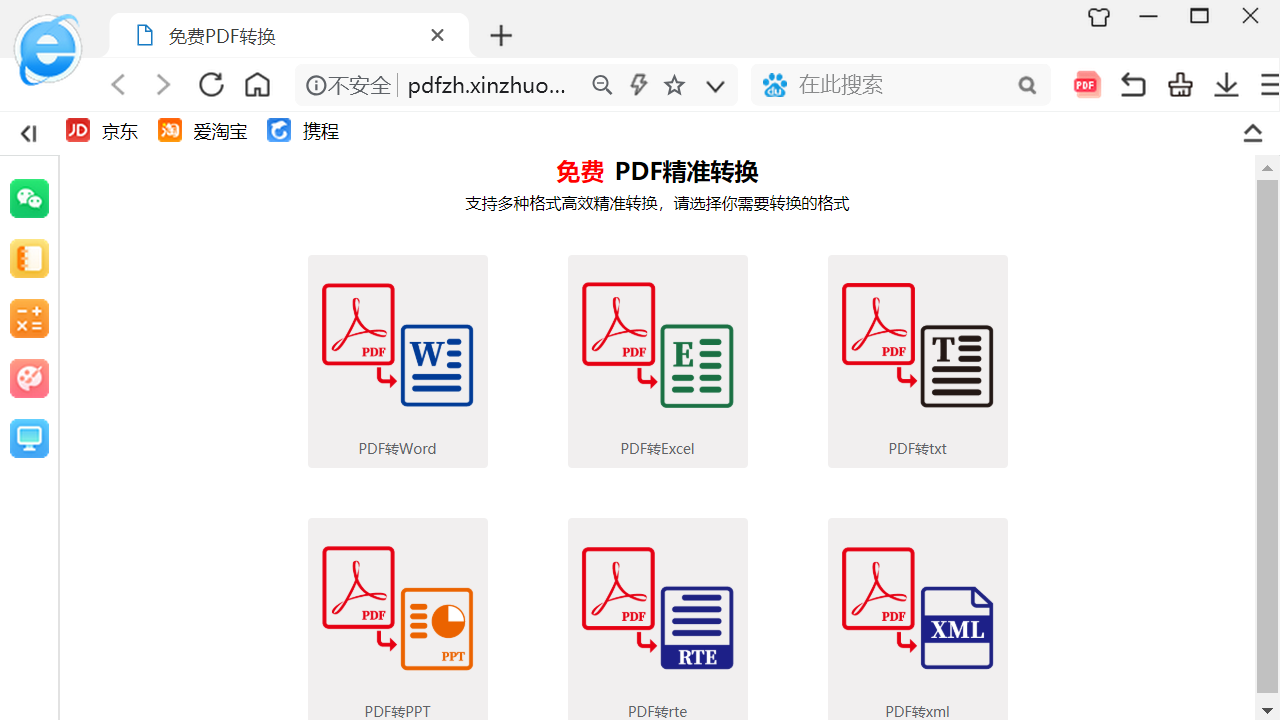Image resolution: width=1280 pixels, height=720 pixels.
Task: Open the screencast tool in the sidebar
Action: coord(29,438)
